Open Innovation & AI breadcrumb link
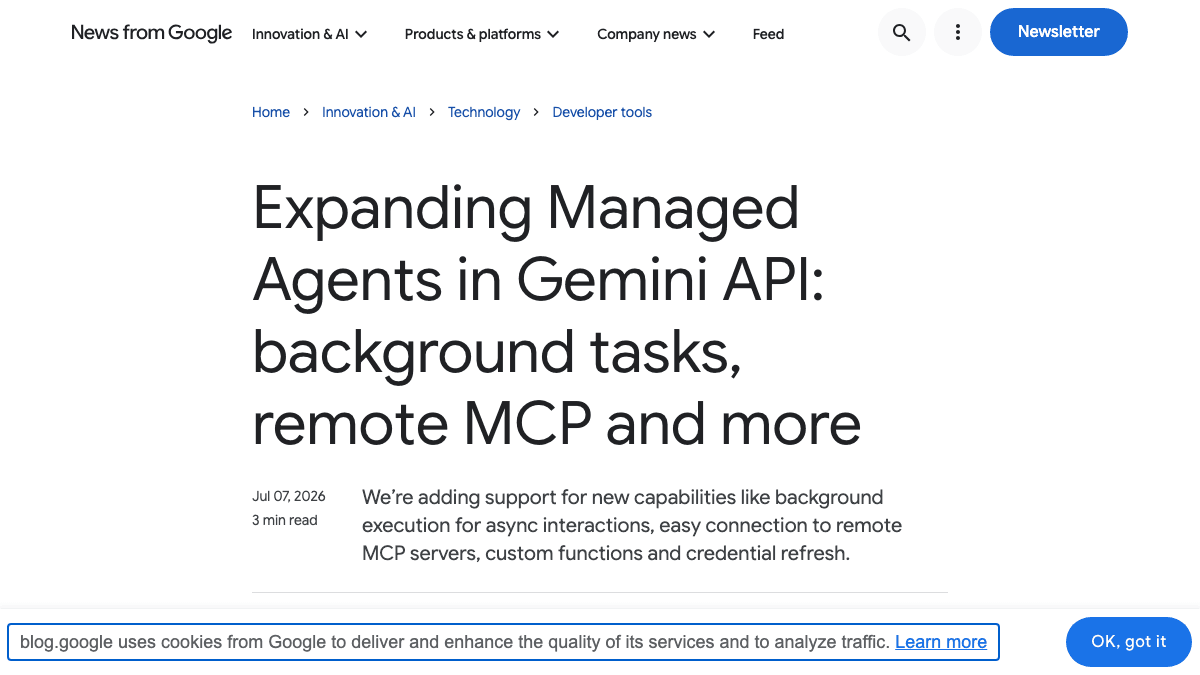 pyautogui.click(x=369, y=112)
